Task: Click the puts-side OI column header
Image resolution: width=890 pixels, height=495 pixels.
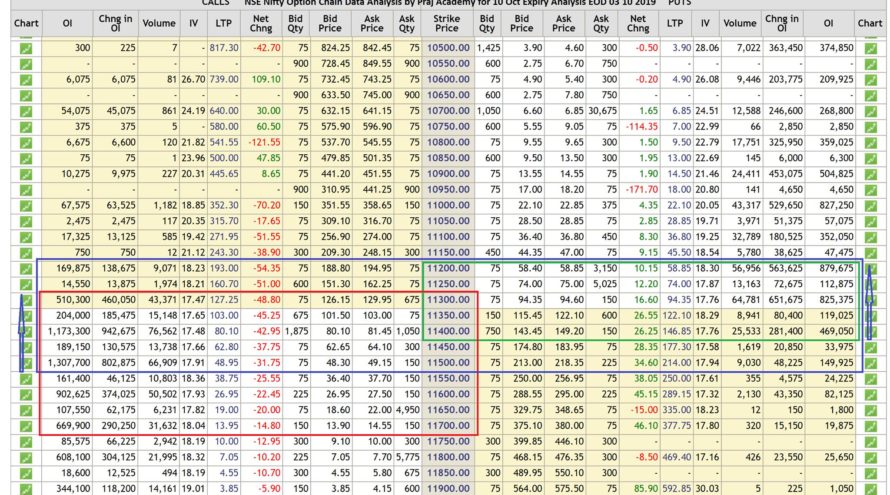Action: click(x=828, y=23)
